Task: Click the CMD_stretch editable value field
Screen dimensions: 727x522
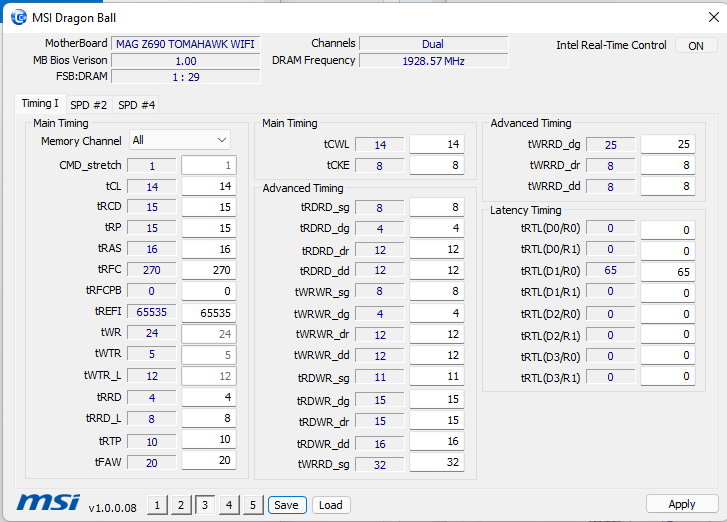Action: 209,166
